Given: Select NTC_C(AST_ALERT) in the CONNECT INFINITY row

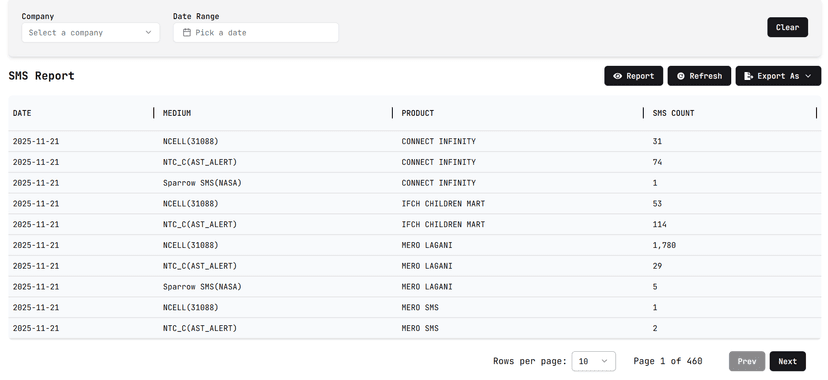Looking at the screenshot, I should pos(200,162).
